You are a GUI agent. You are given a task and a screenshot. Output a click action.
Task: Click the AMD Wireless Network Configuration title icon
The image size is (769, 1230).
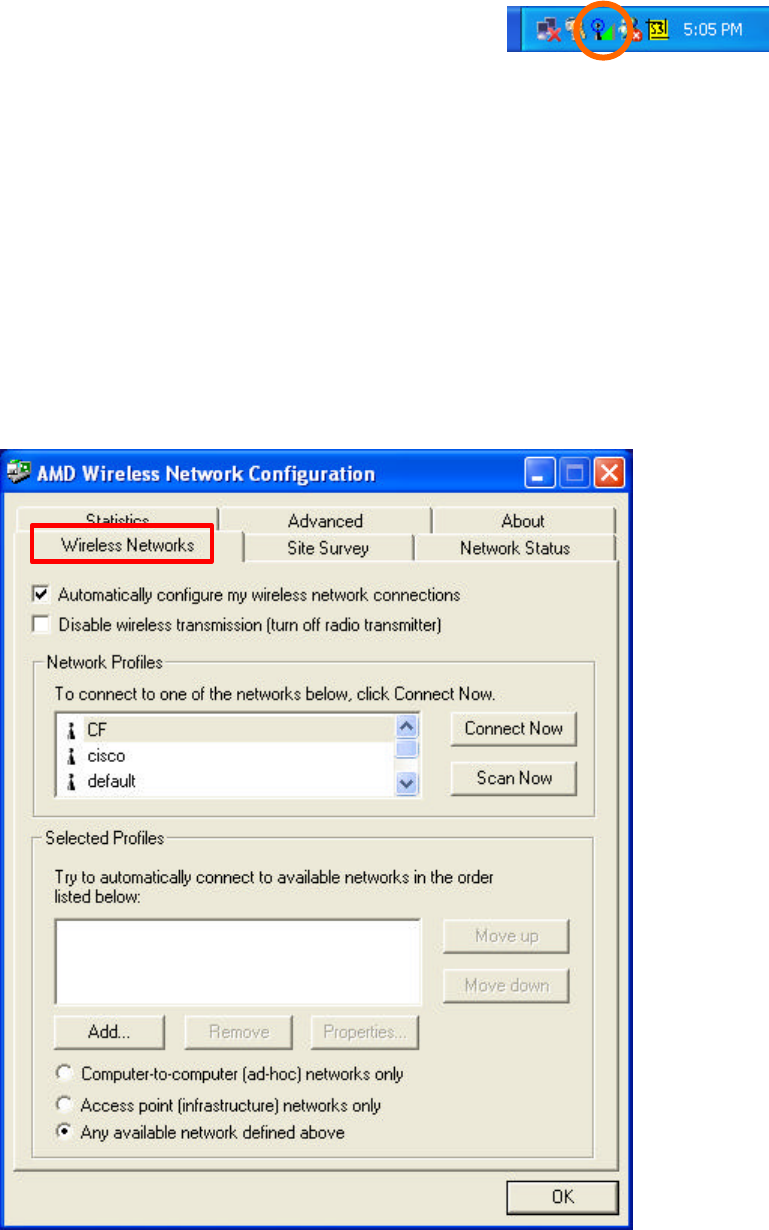click(x=21, y=473)
